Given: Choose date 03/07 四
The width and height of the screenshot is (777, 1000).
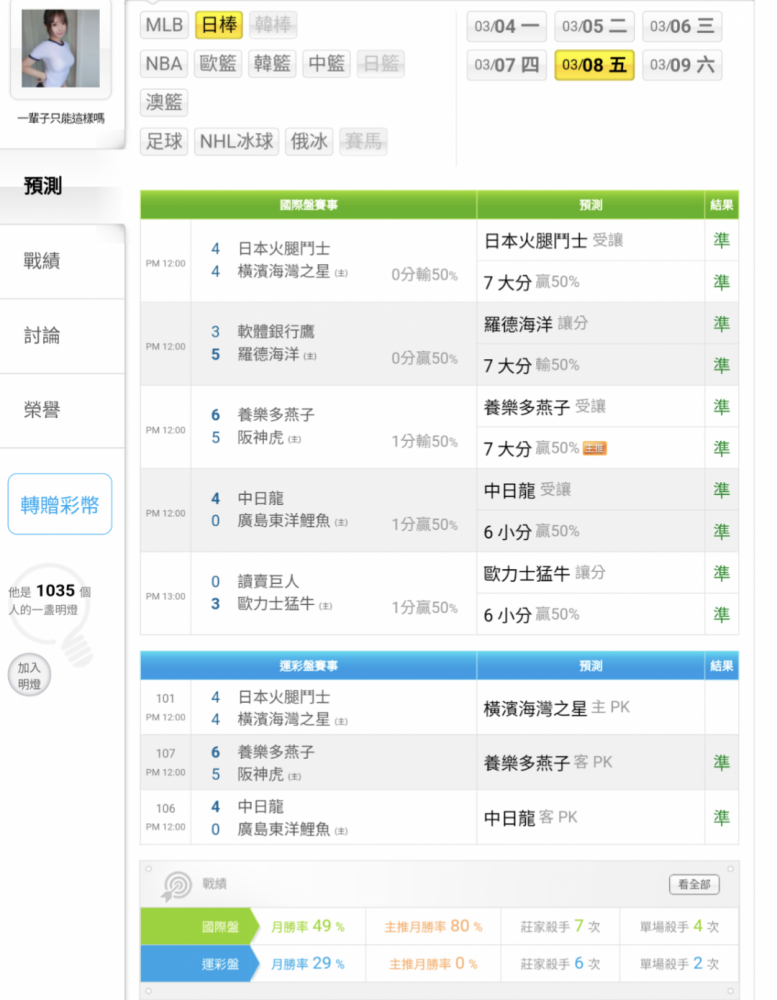Looking at the screenshot, I should click(x=507, y=65).
